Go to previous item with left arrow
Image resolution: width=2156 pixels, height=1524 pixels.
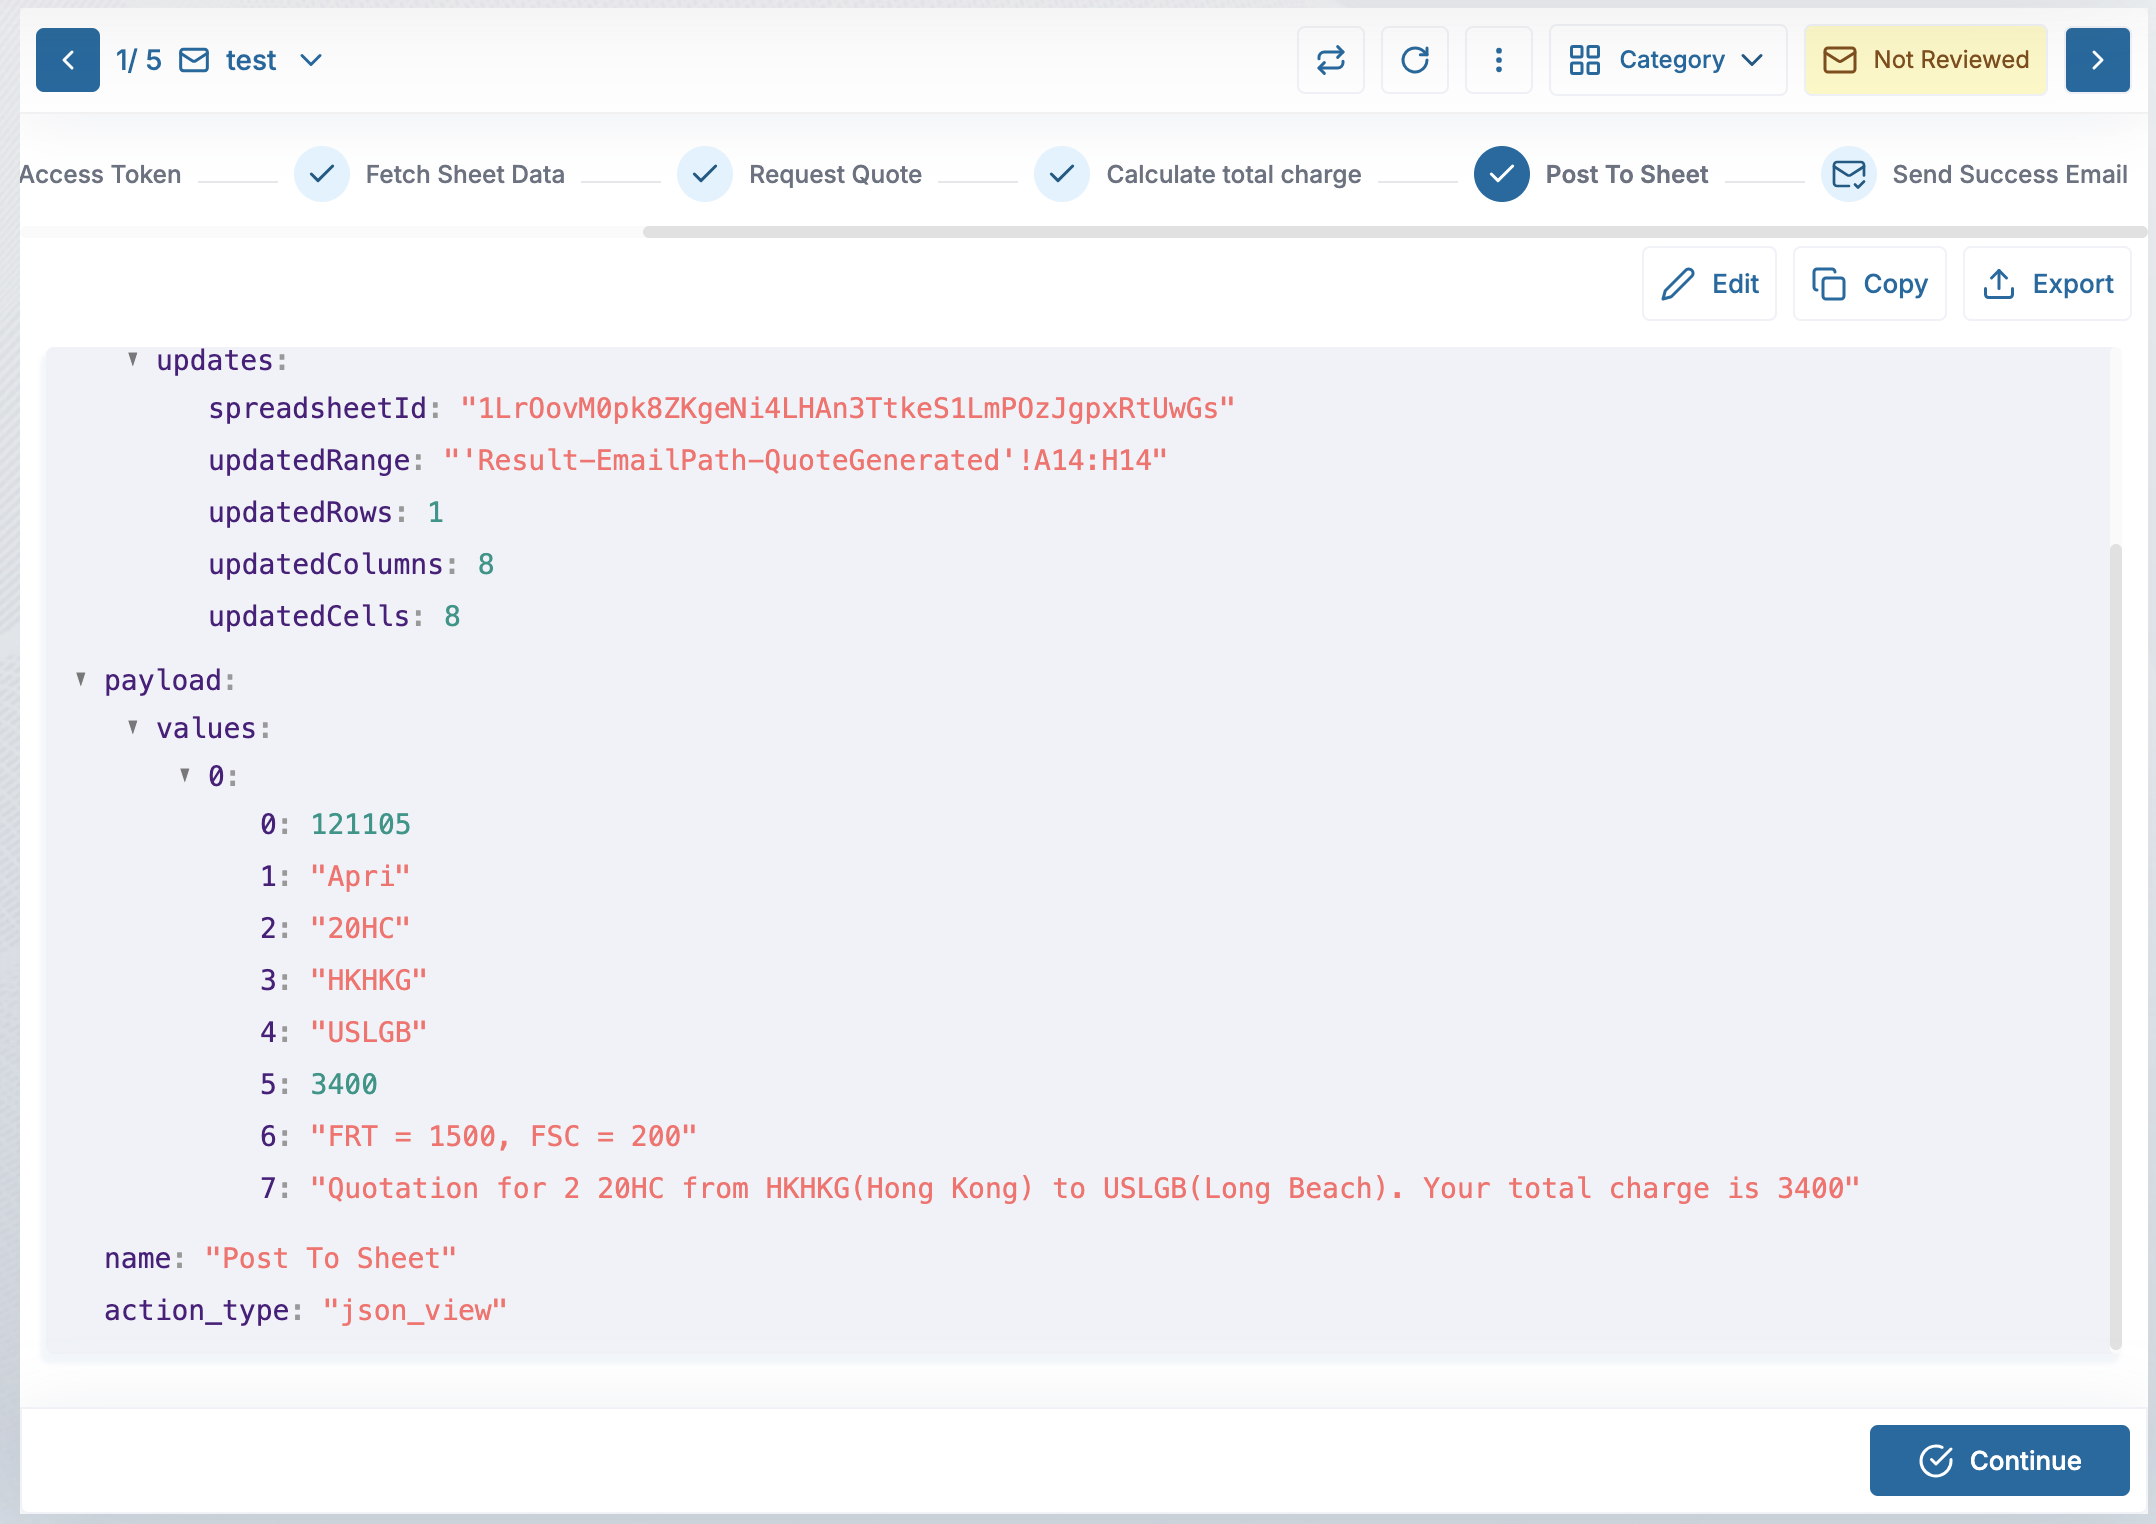[68, 60]
